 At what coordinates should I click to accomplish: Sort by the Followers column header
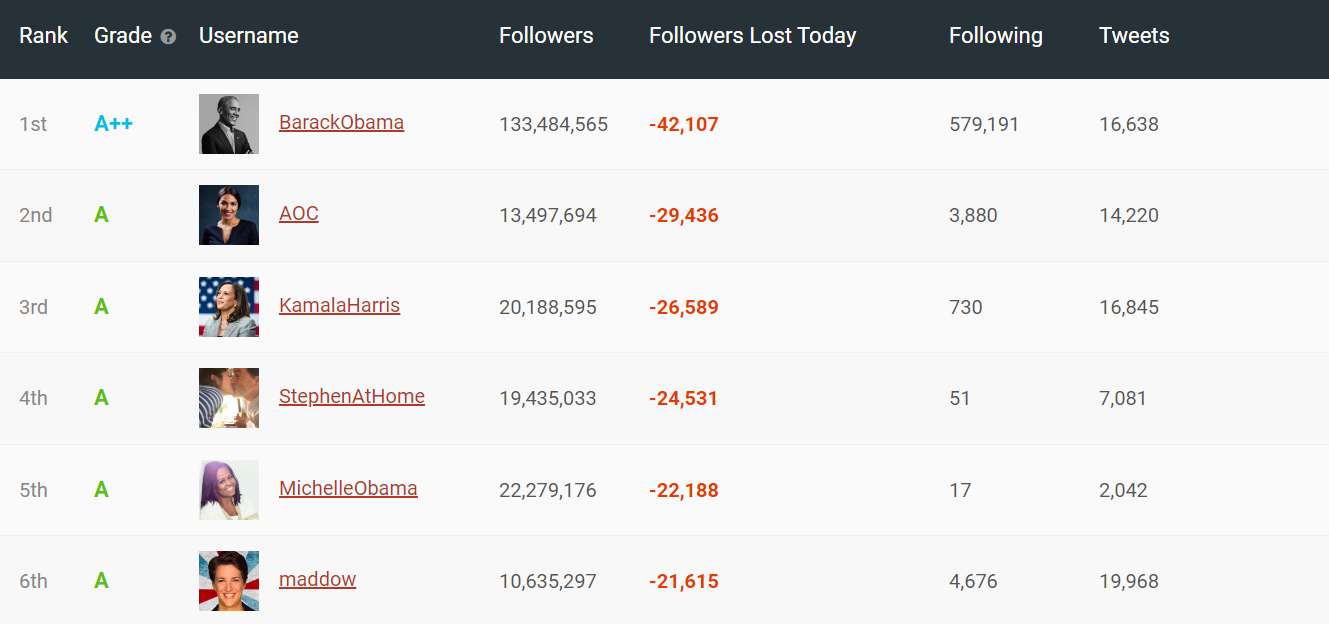point(546,36)
